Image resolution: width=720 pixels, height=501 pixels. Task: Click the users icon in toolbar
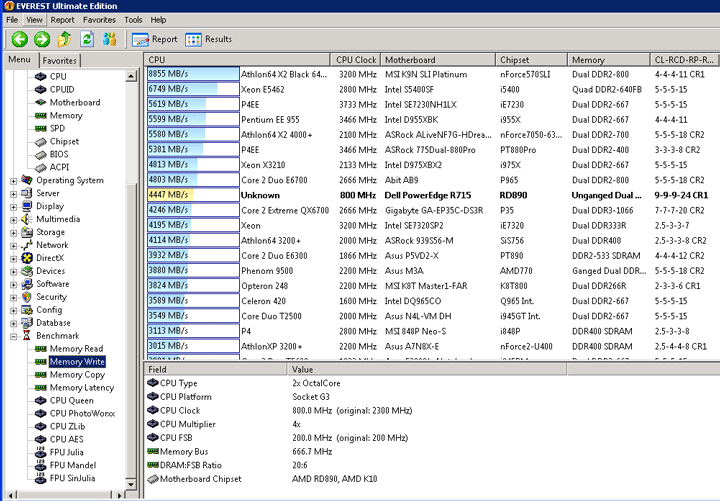pyautogui.click(x=109, y=39)
